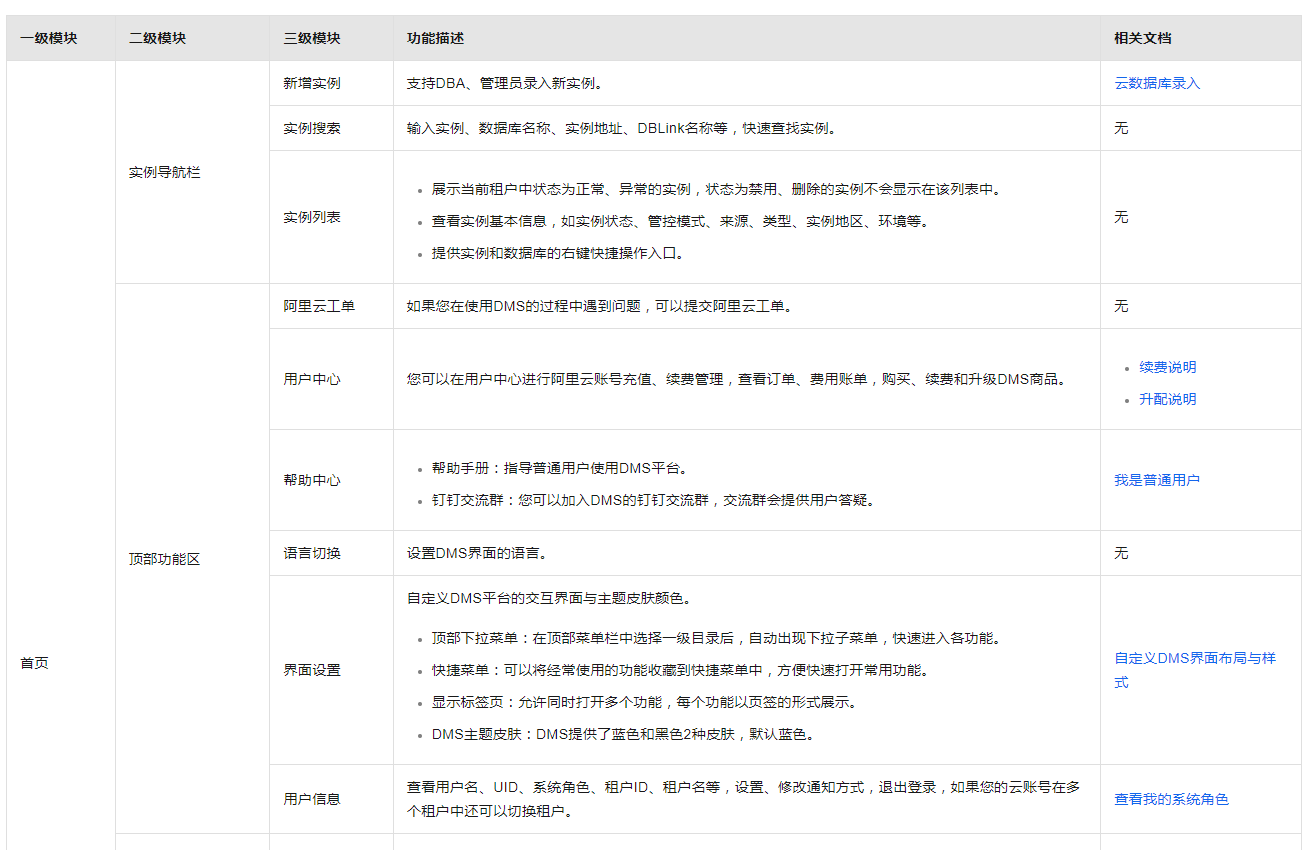The height and width of the screenshot is (850, 1307).
Task: Click 无 in the 实例列表 row
Action: (1121, 217)
